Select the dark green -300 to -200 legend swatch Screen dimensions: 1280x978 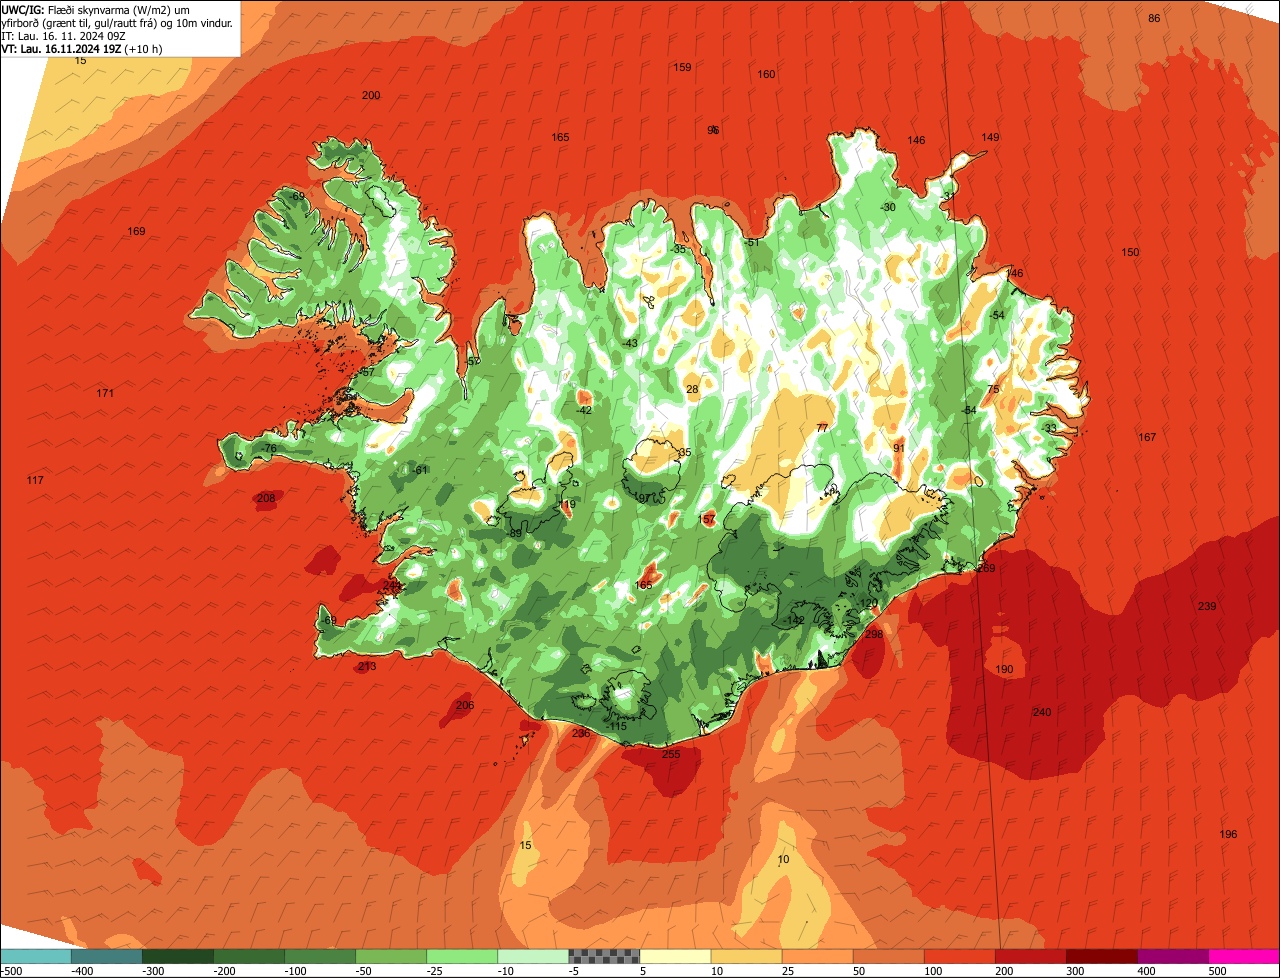(178, 956)
